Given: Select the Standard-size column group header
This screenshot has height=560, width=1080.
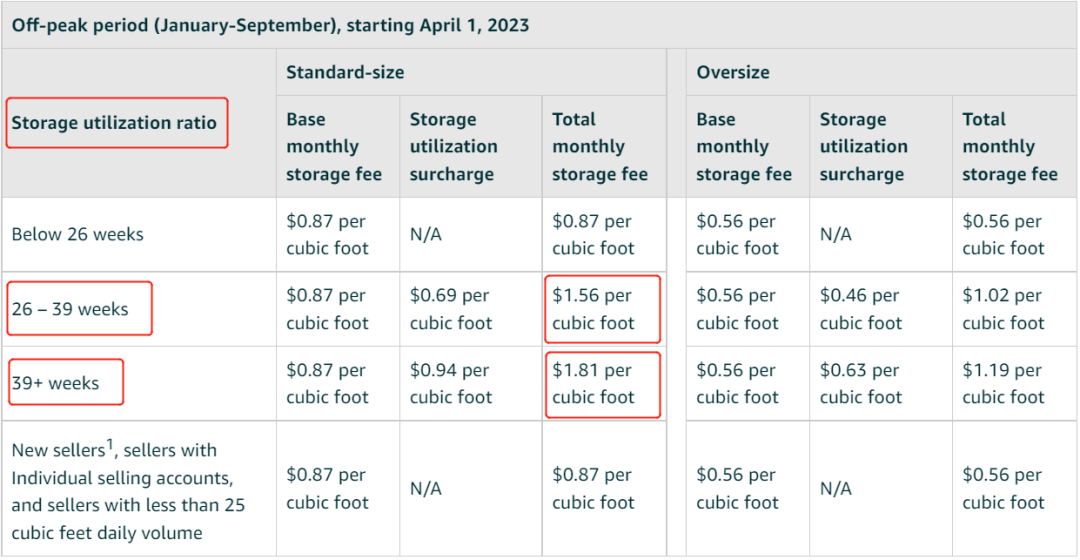Looking at the screenshot, I should [x=345, y=72].
